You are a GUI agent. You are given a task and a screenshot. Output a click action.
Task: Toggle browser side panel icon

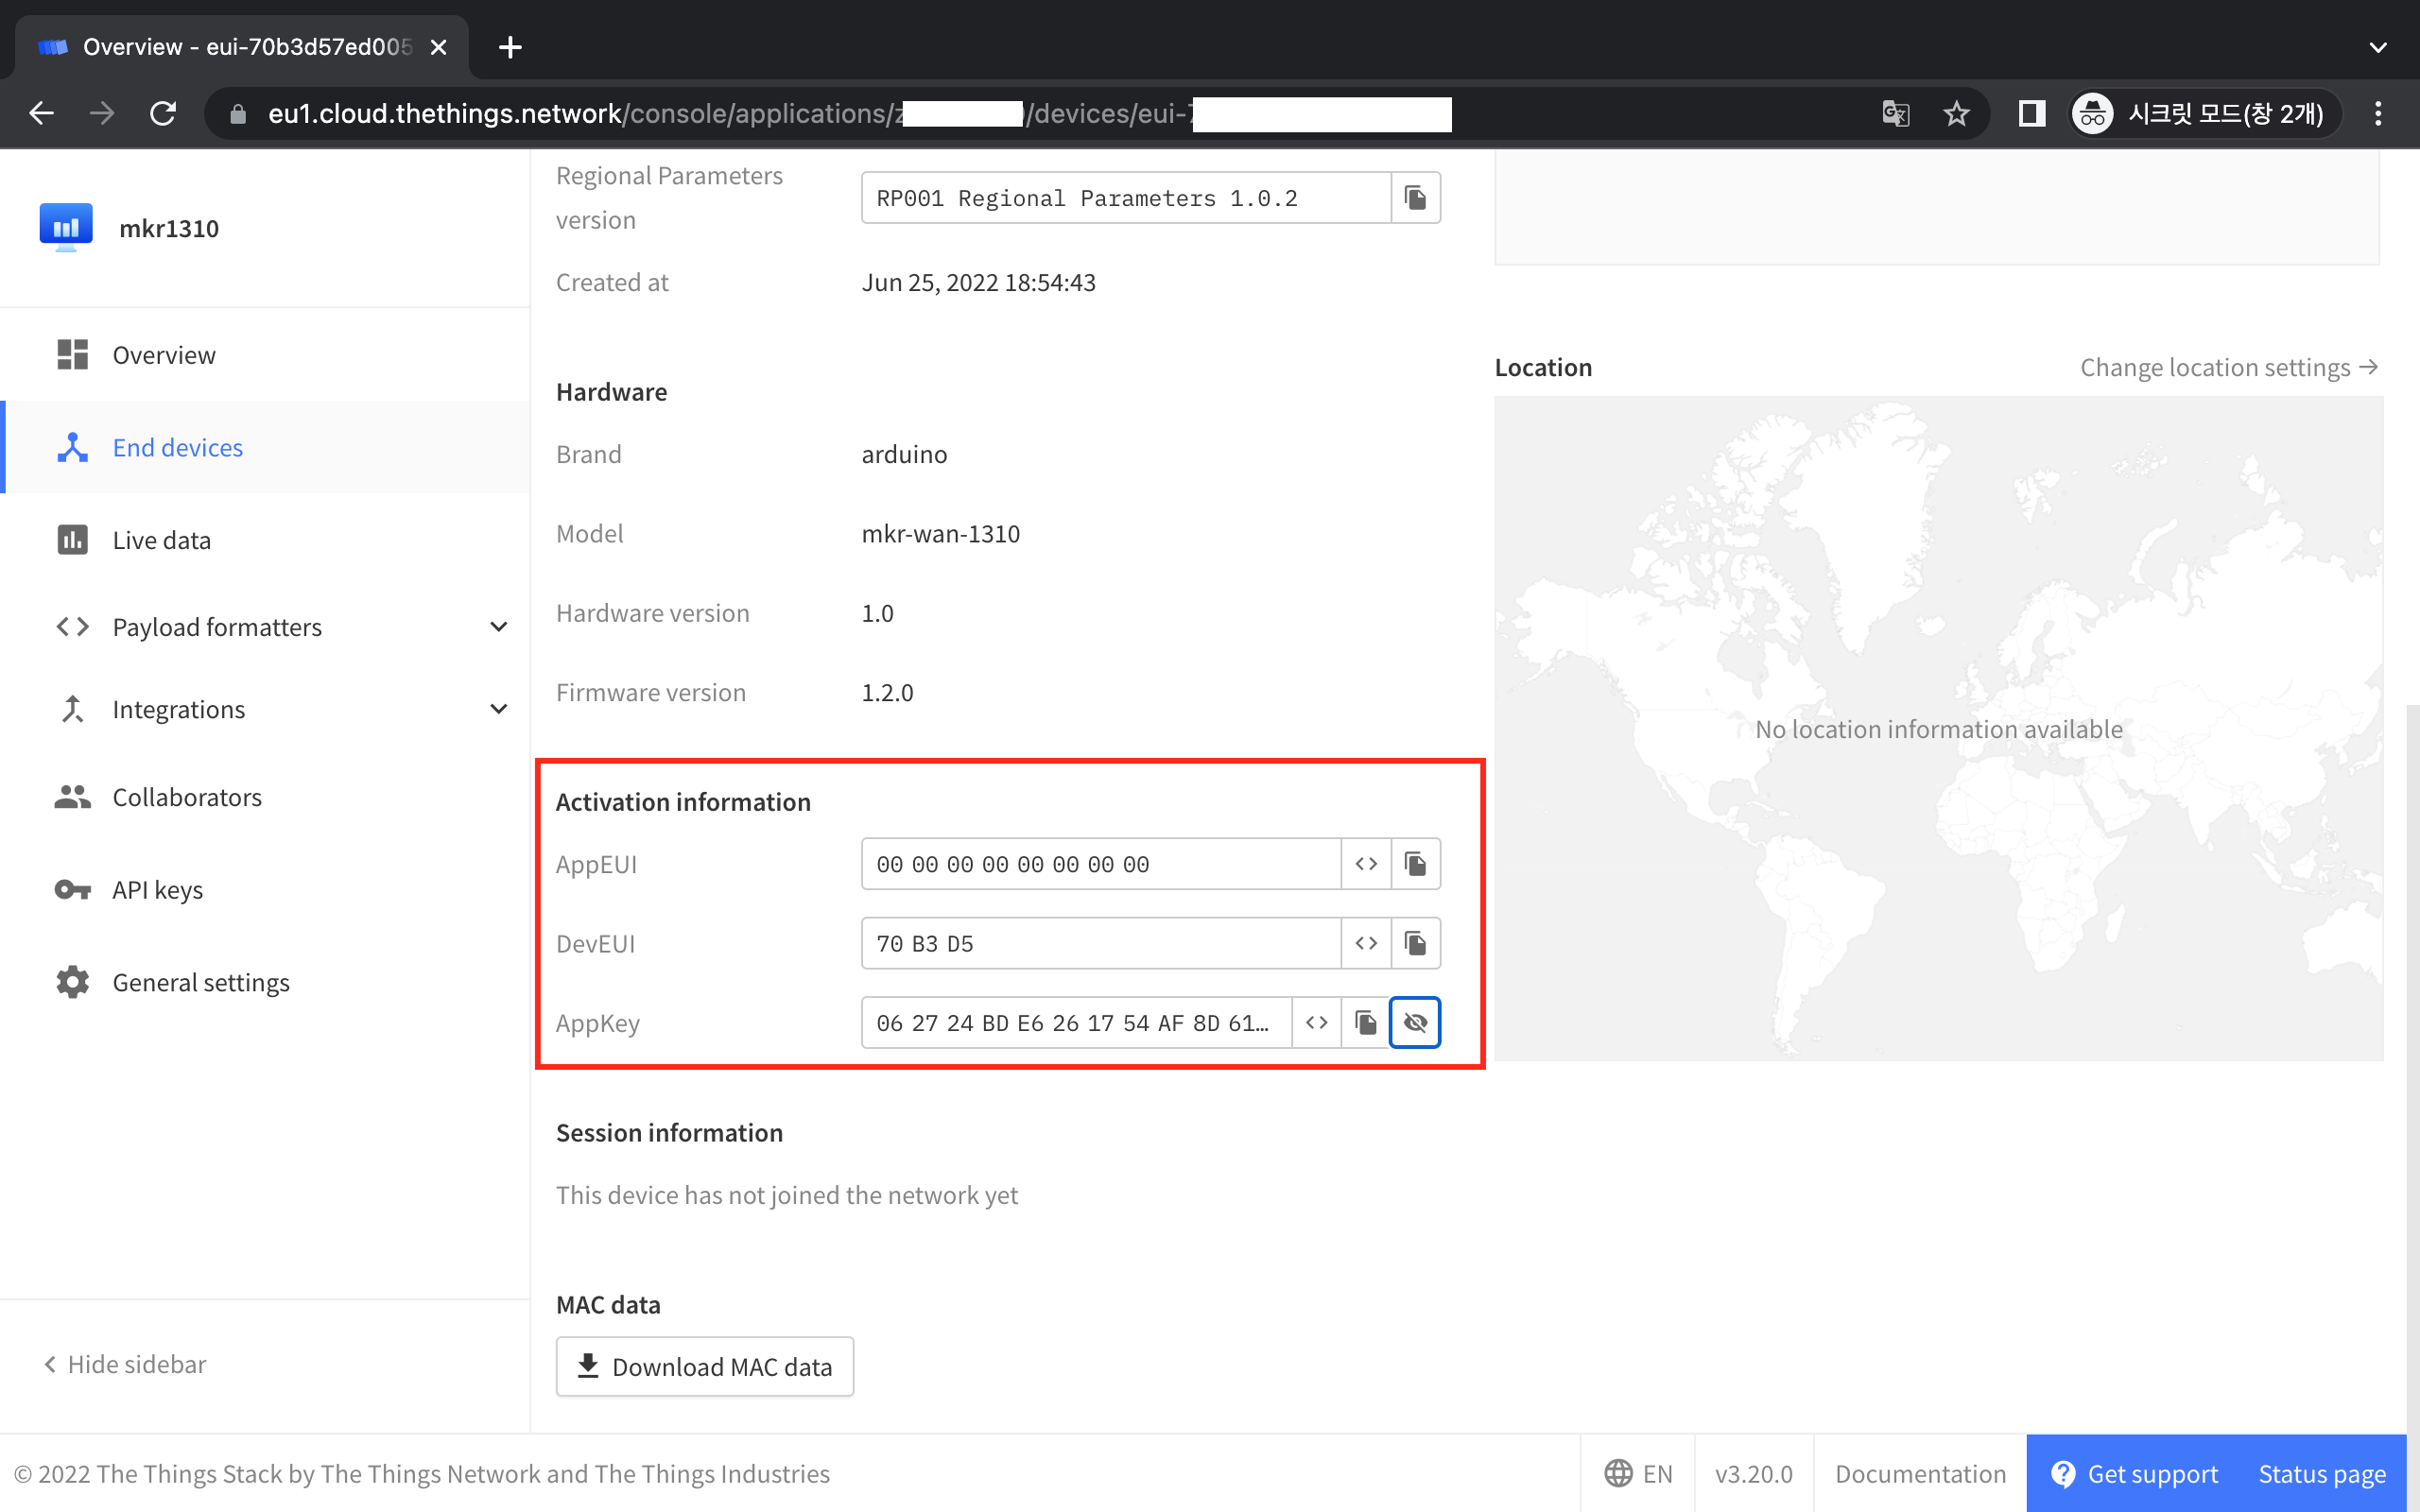click(2031, 113)
